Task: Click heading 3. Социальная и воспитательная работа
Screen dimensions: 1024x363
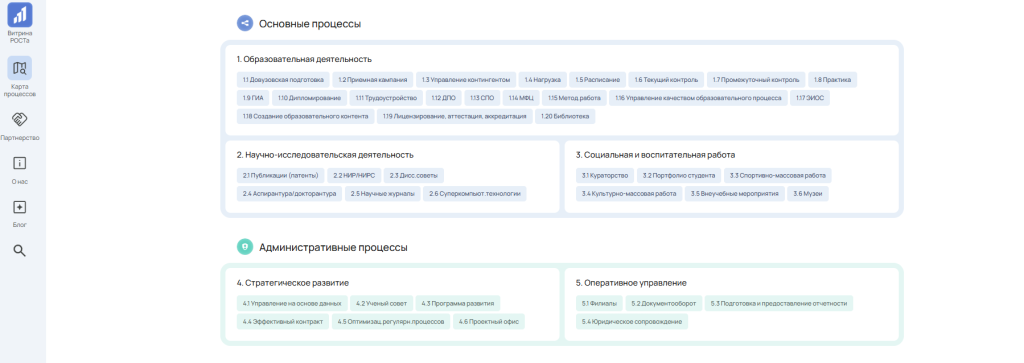Action: point(656,155)
